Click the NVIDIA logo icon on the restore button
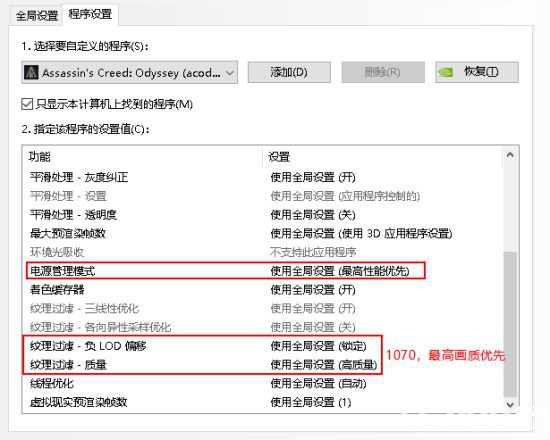550x440 pixels. click(446, 73)
